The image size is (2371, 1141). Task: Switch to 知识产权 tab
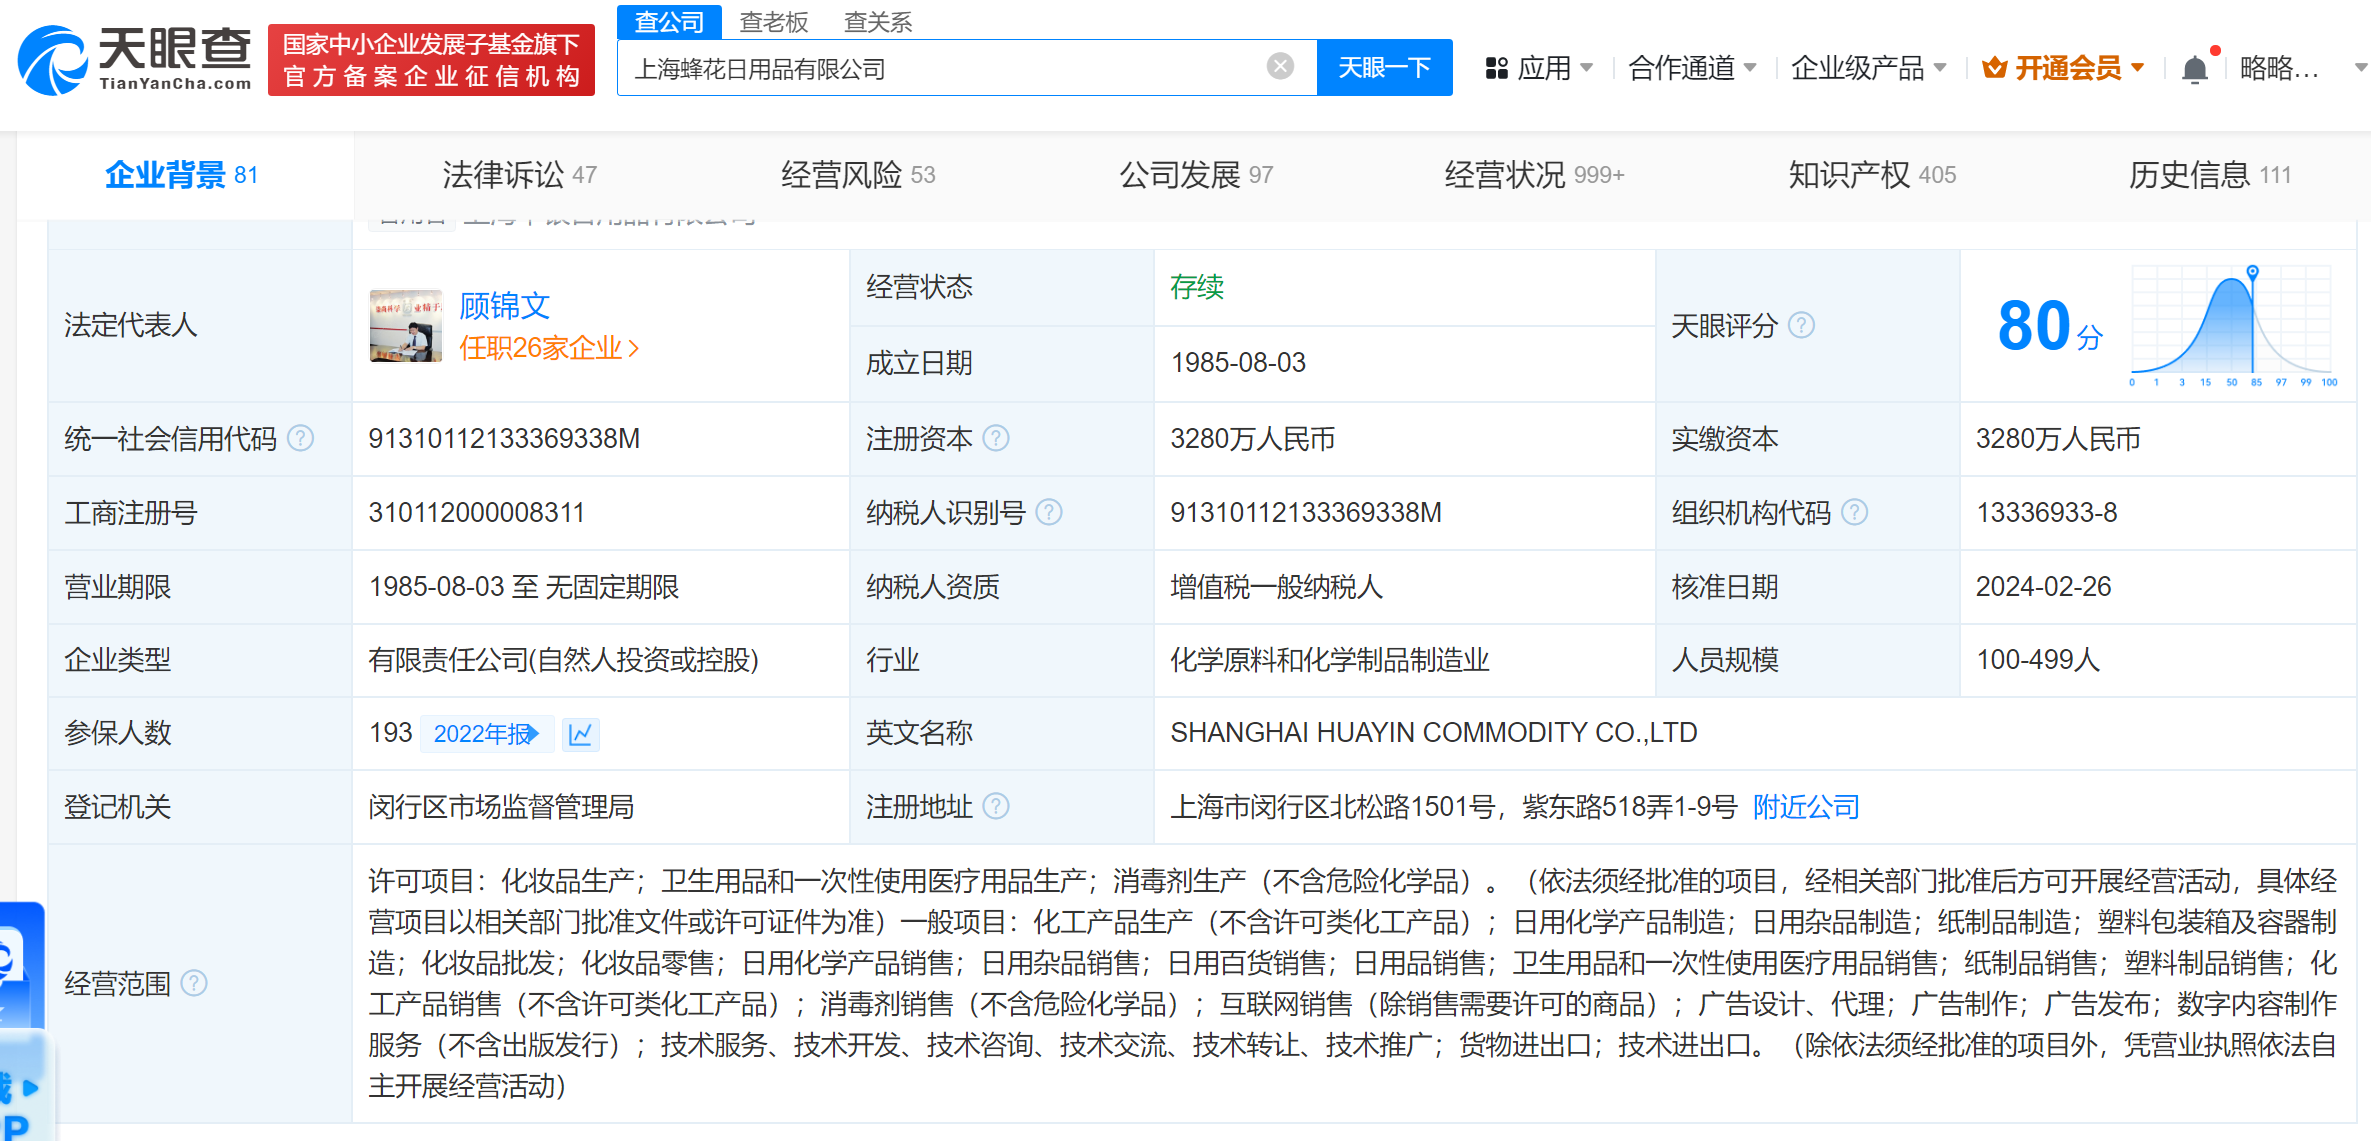pyautogui.click(x=1871, y=175)
